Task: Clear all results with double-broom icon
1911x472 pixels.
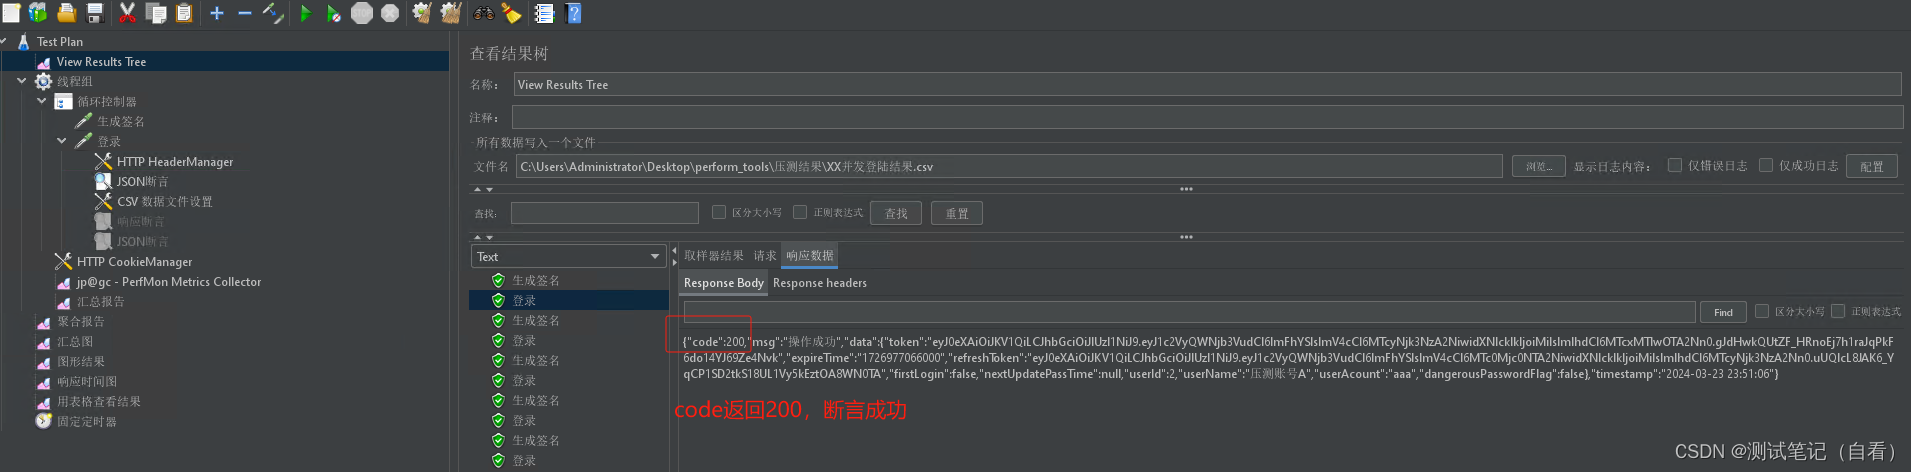Action: click(451, 13)
